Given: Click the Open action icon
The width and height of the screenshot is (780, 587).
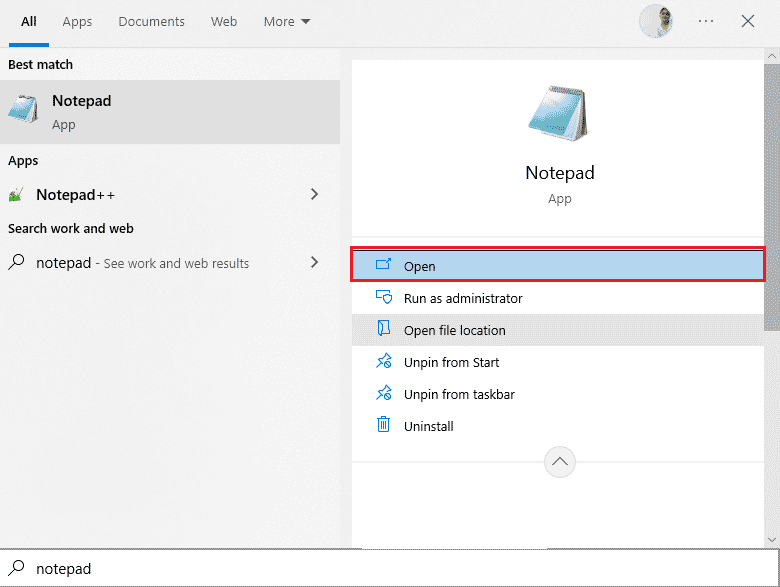Looking at the screenshot, I should click(383, 264).
